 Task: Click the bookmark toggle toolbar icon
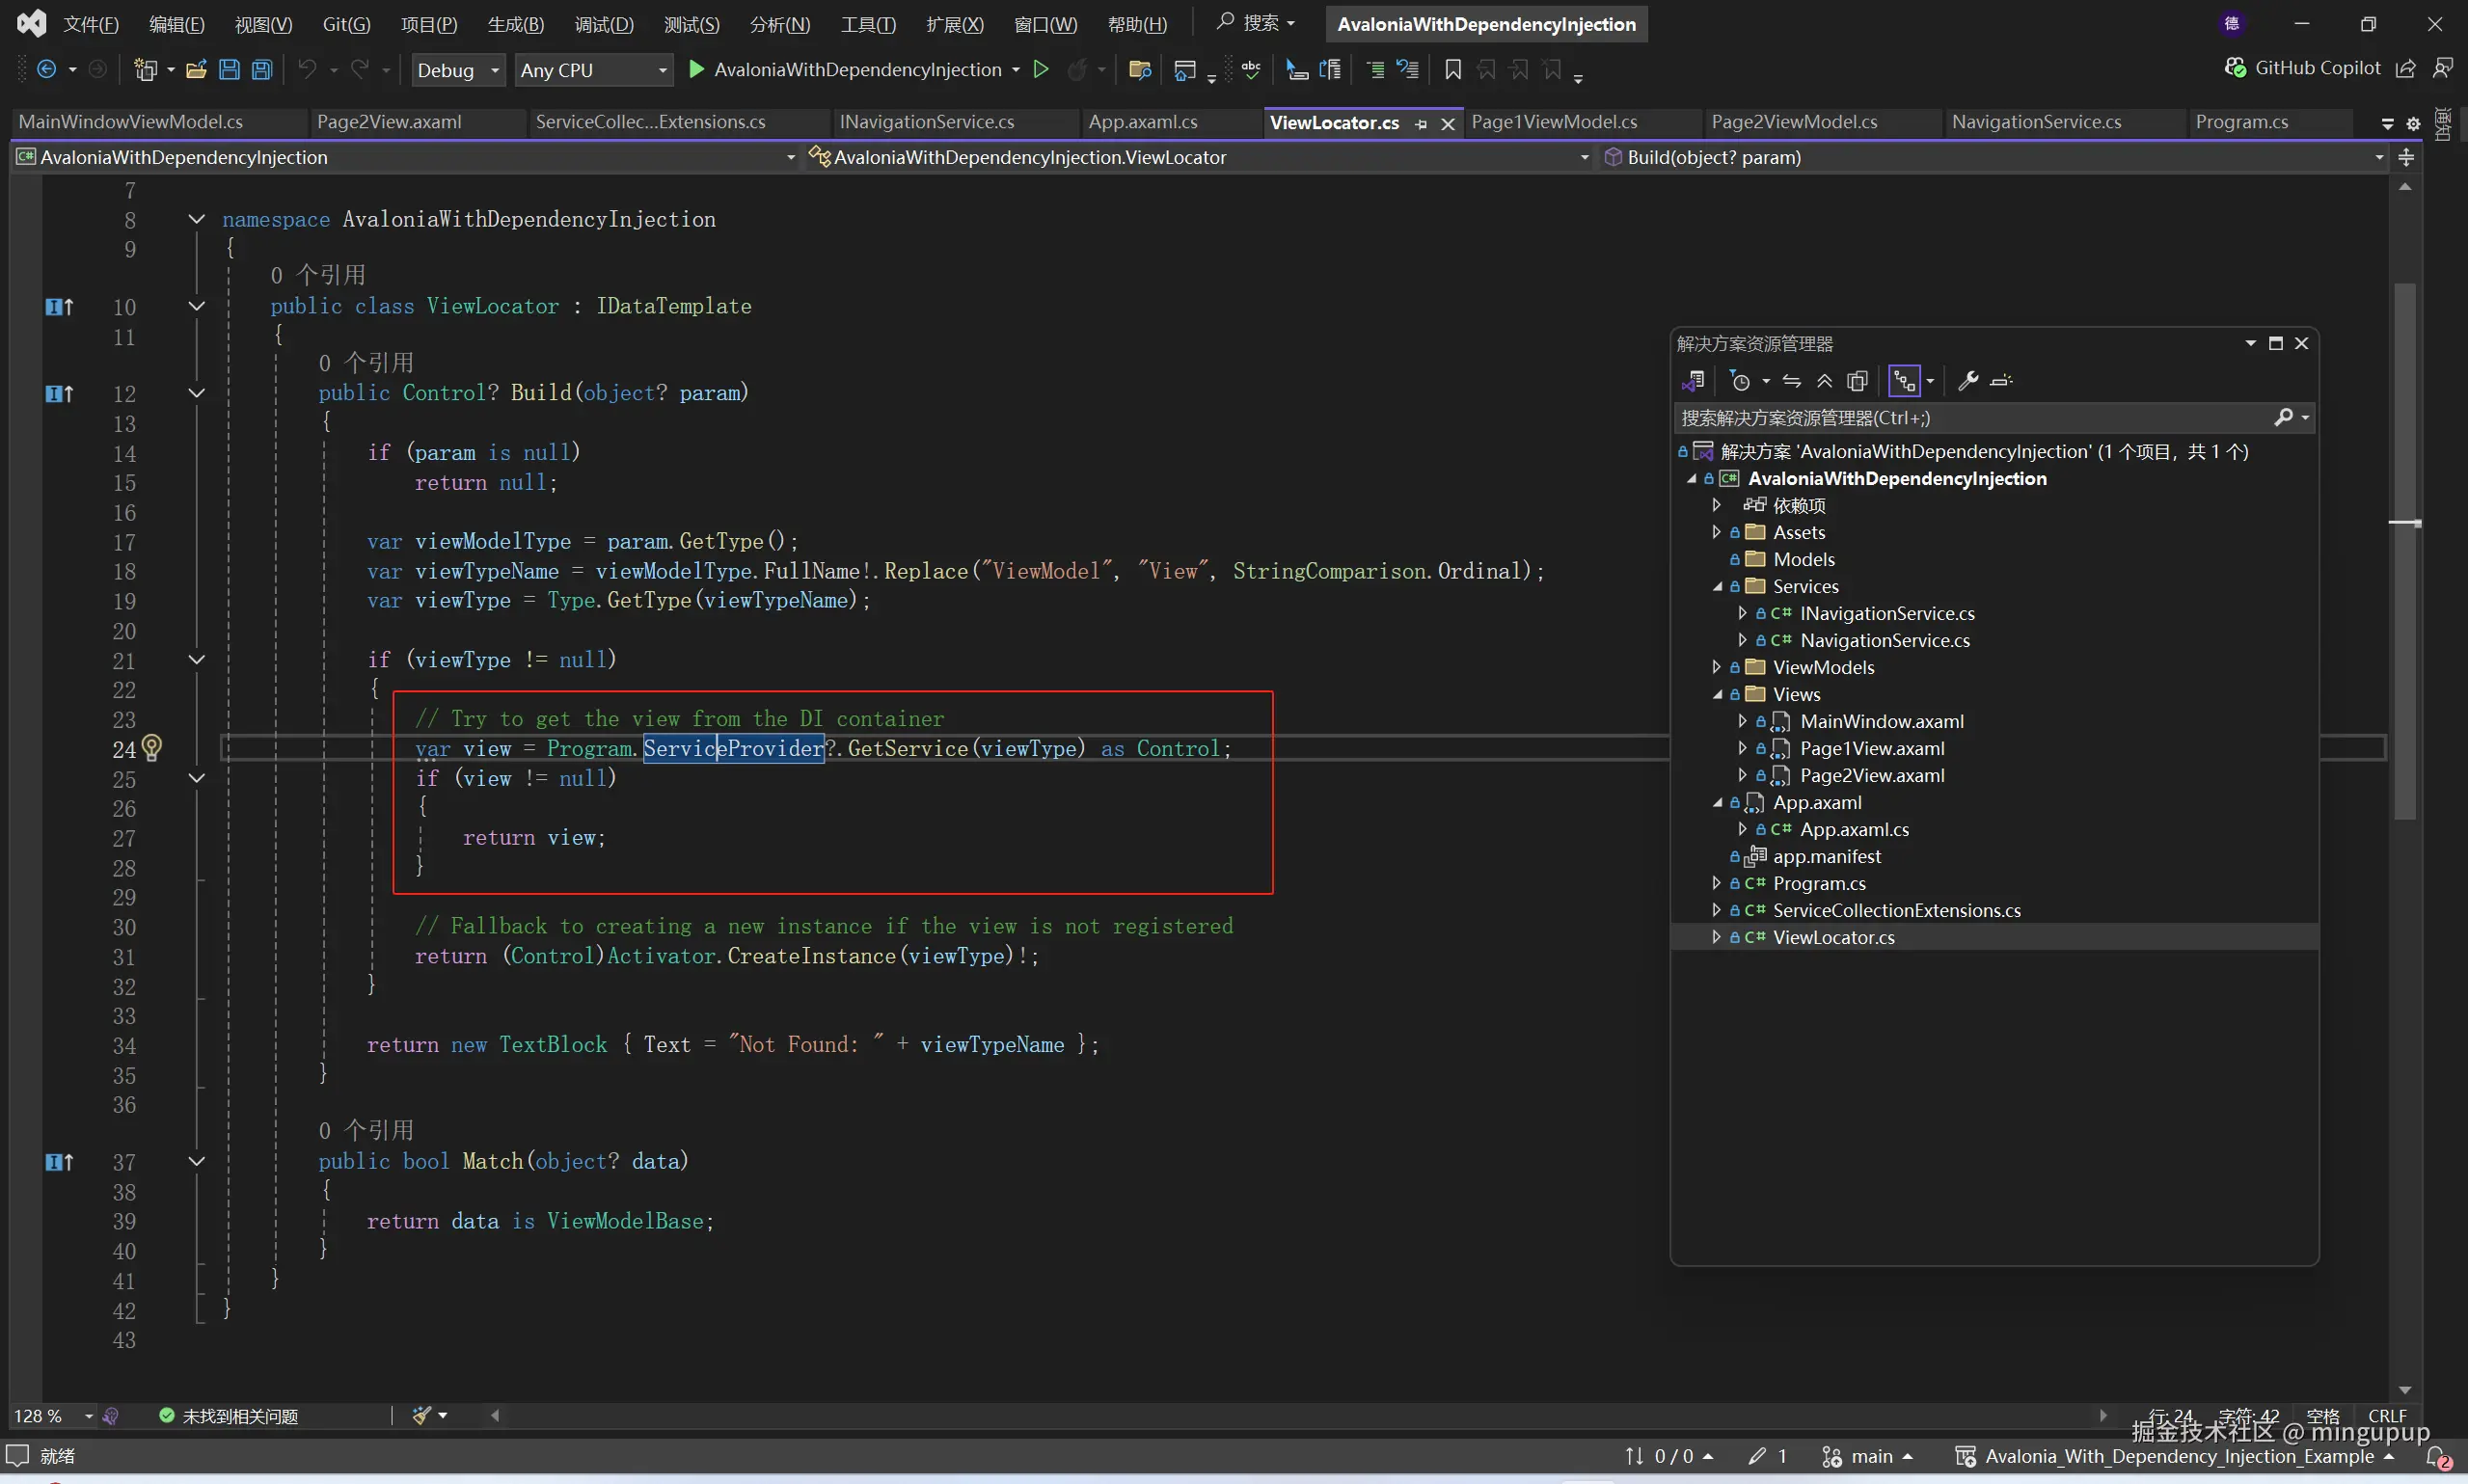(1453, 70)
